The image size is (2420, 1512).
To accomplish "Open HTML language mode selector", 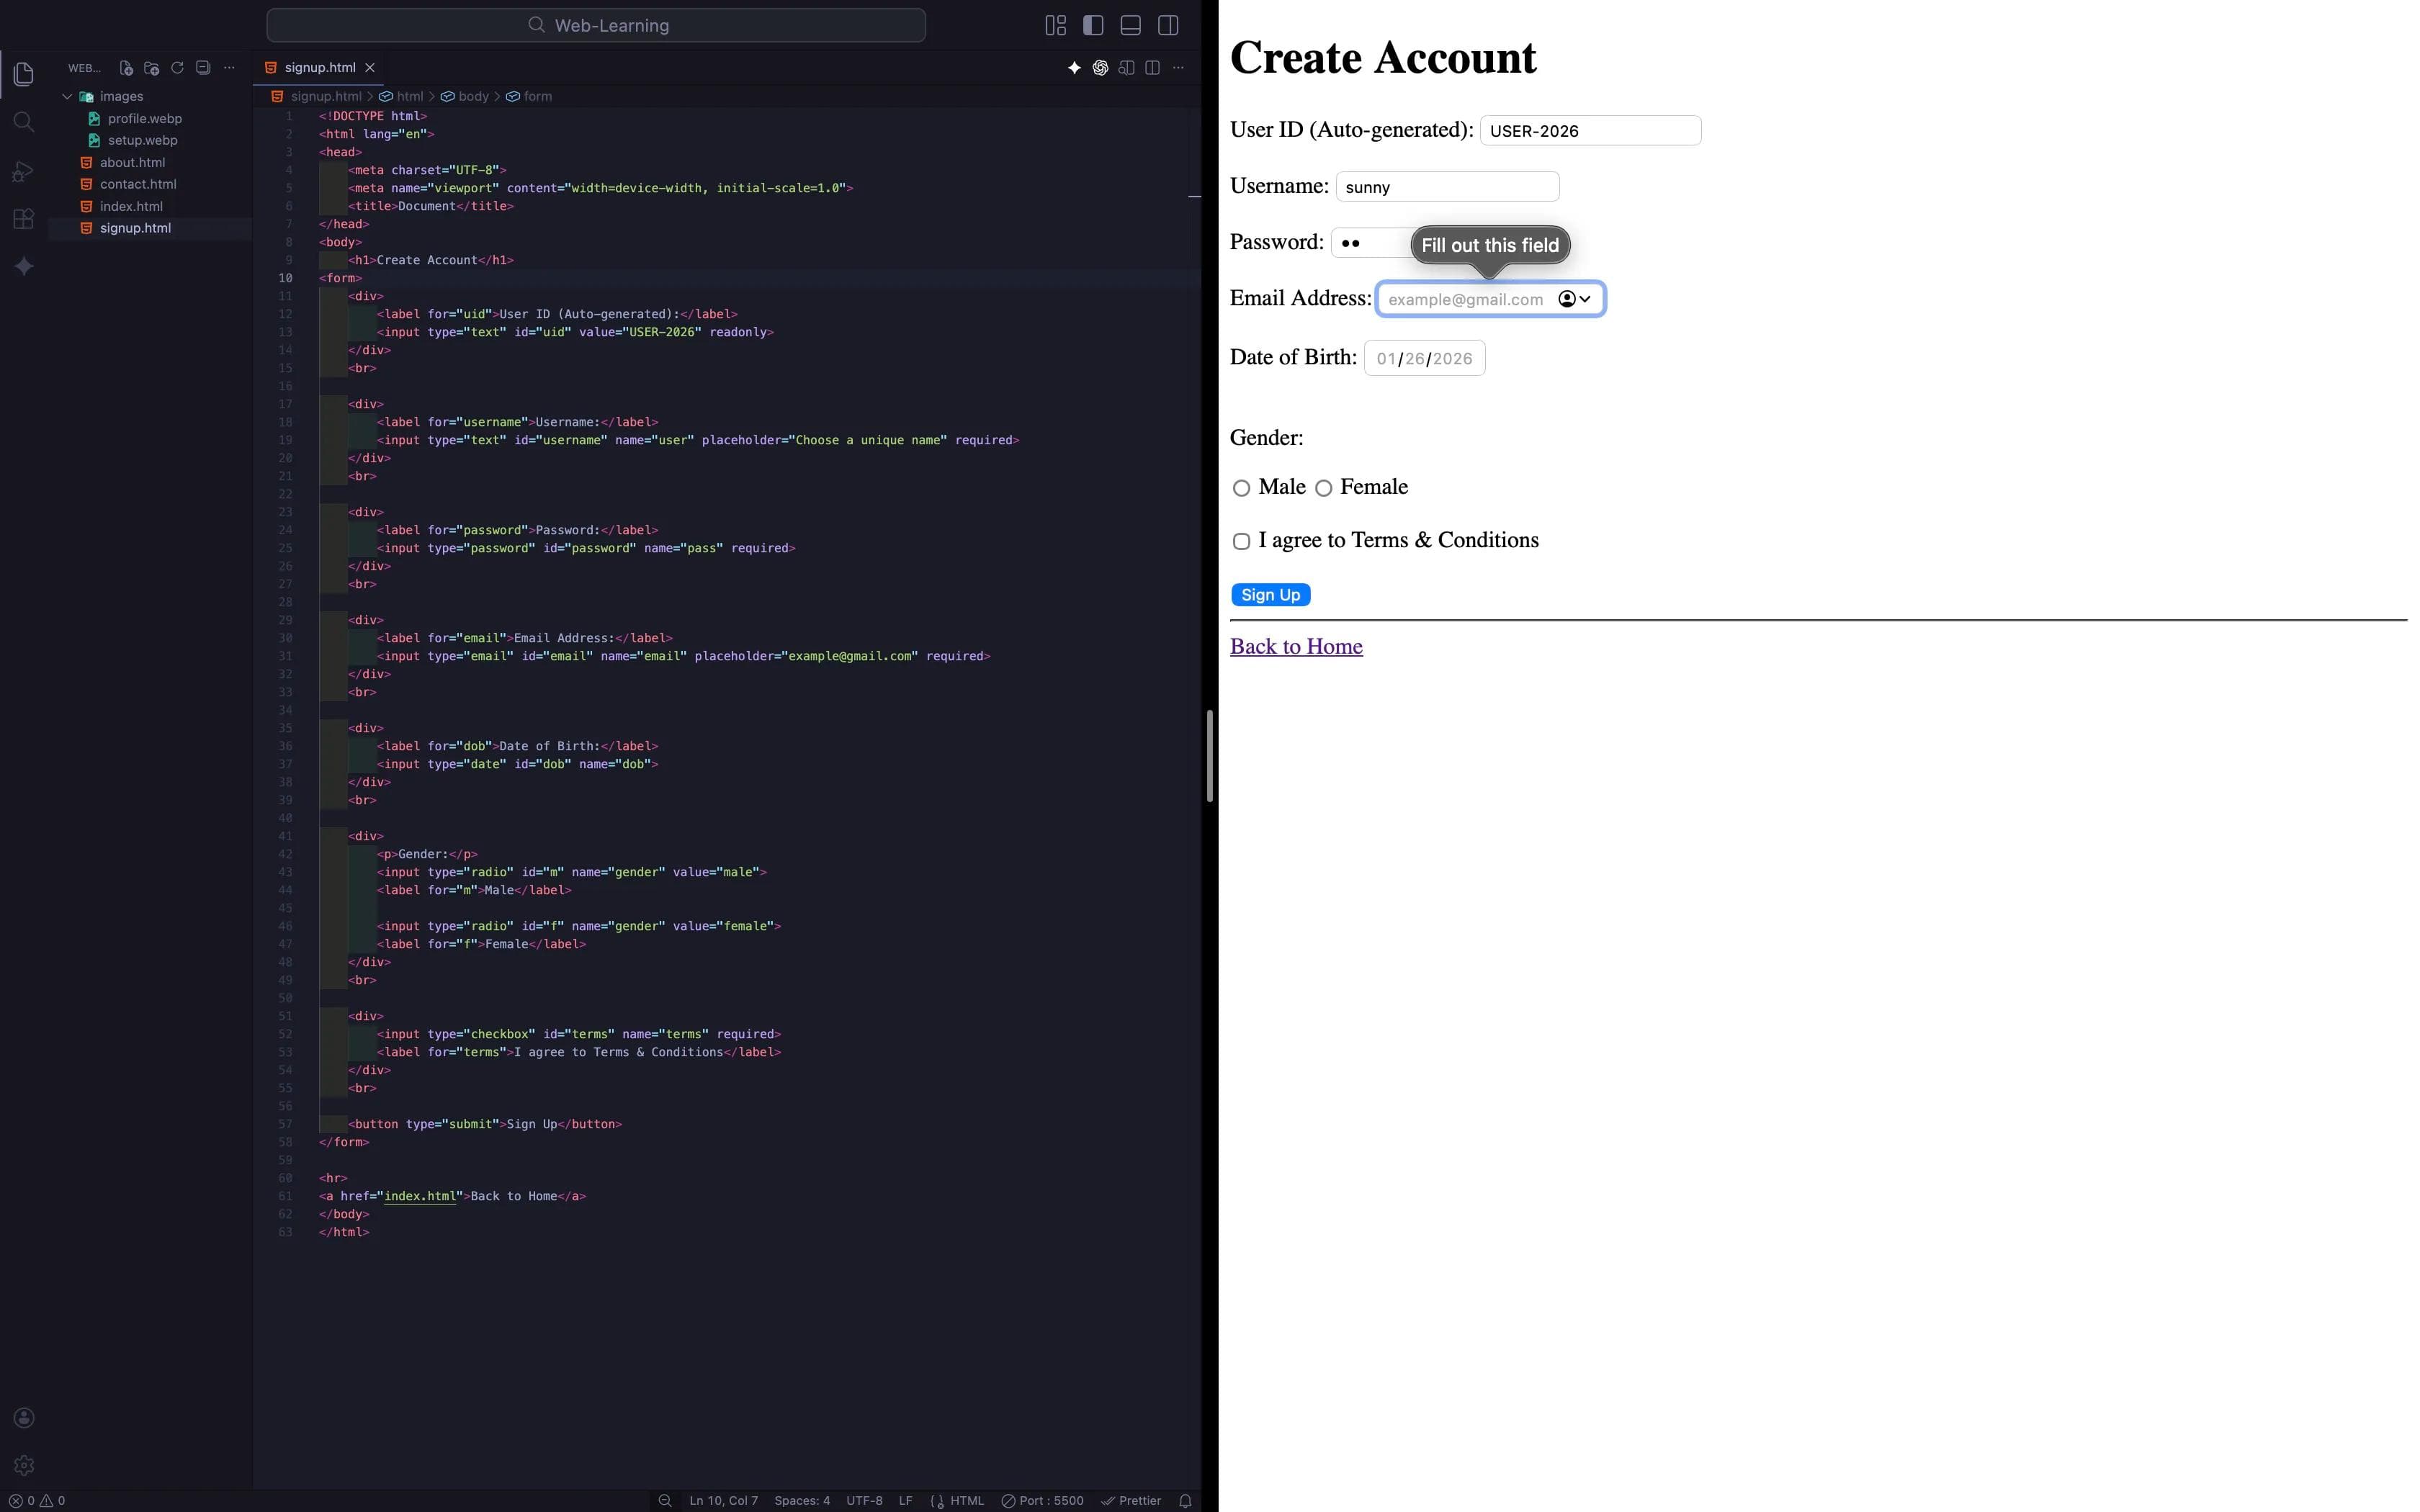I will tap(966, 1500).
